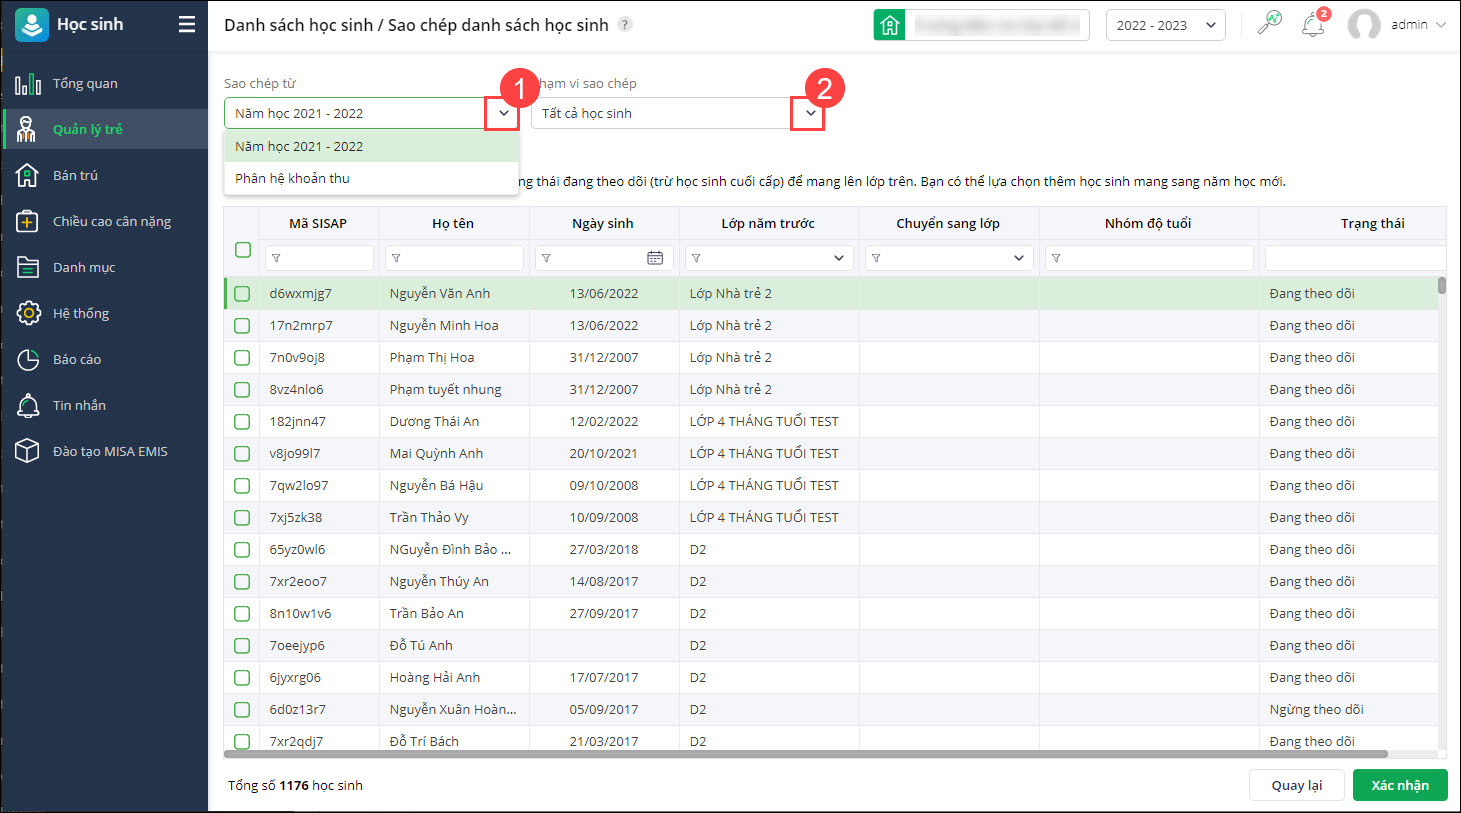Click student code 6d0z13r7
This screenshot has height=813, width=1461.
coord(298,709)
